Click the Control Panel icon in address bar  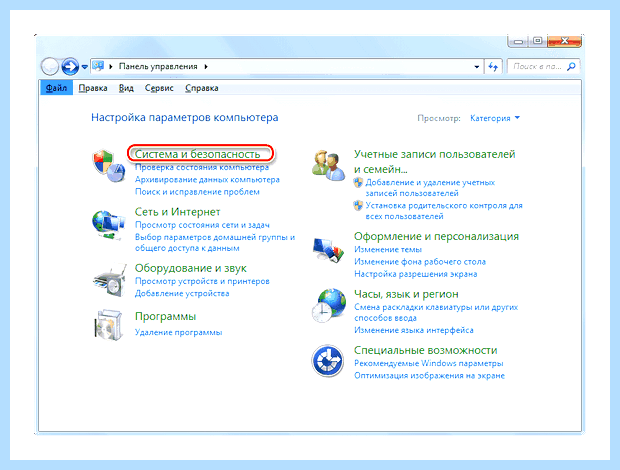[98, 66]
